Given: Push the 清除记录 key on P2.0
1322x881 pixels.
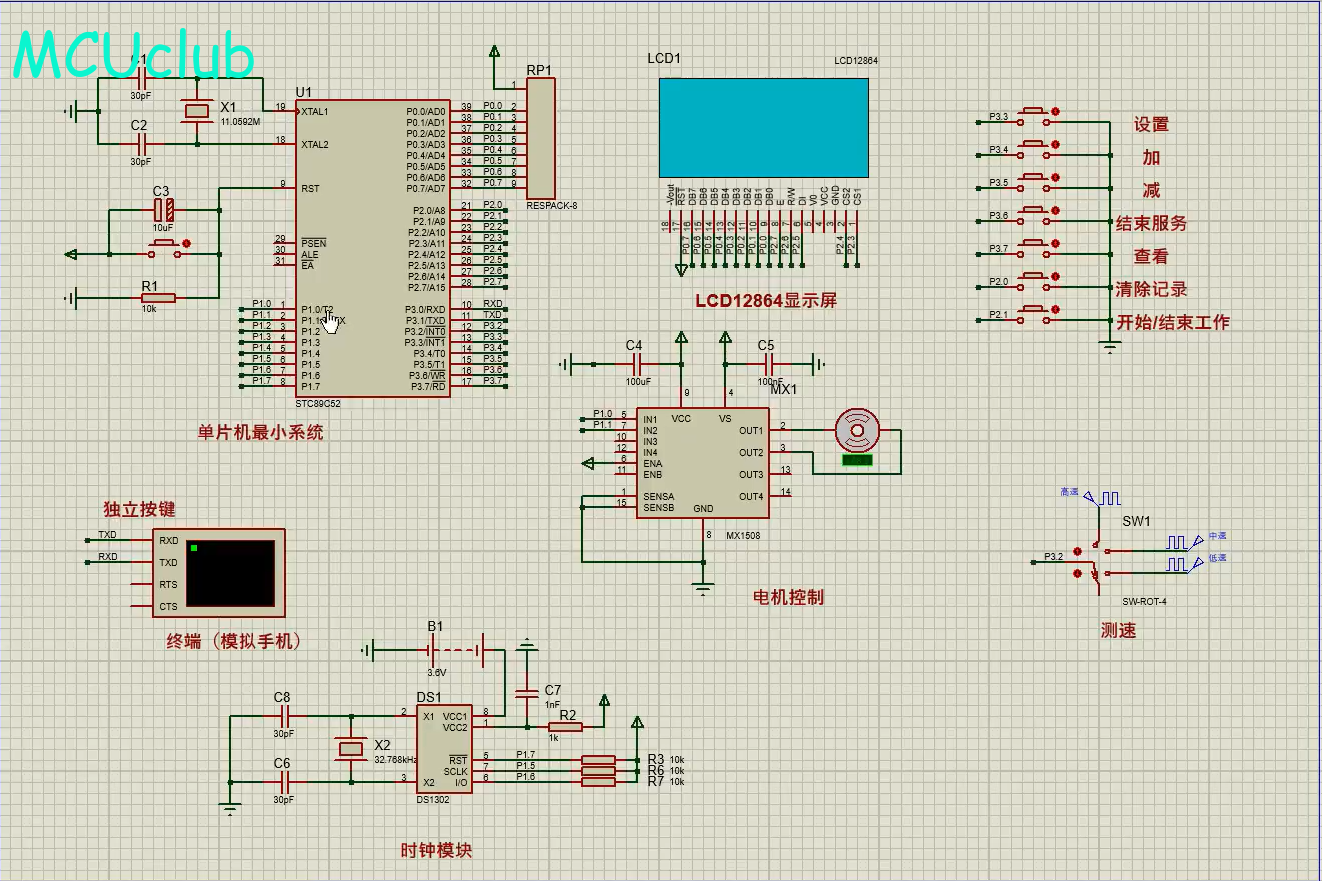Looking at the screenshot, I should click(x=1033, y=282).
